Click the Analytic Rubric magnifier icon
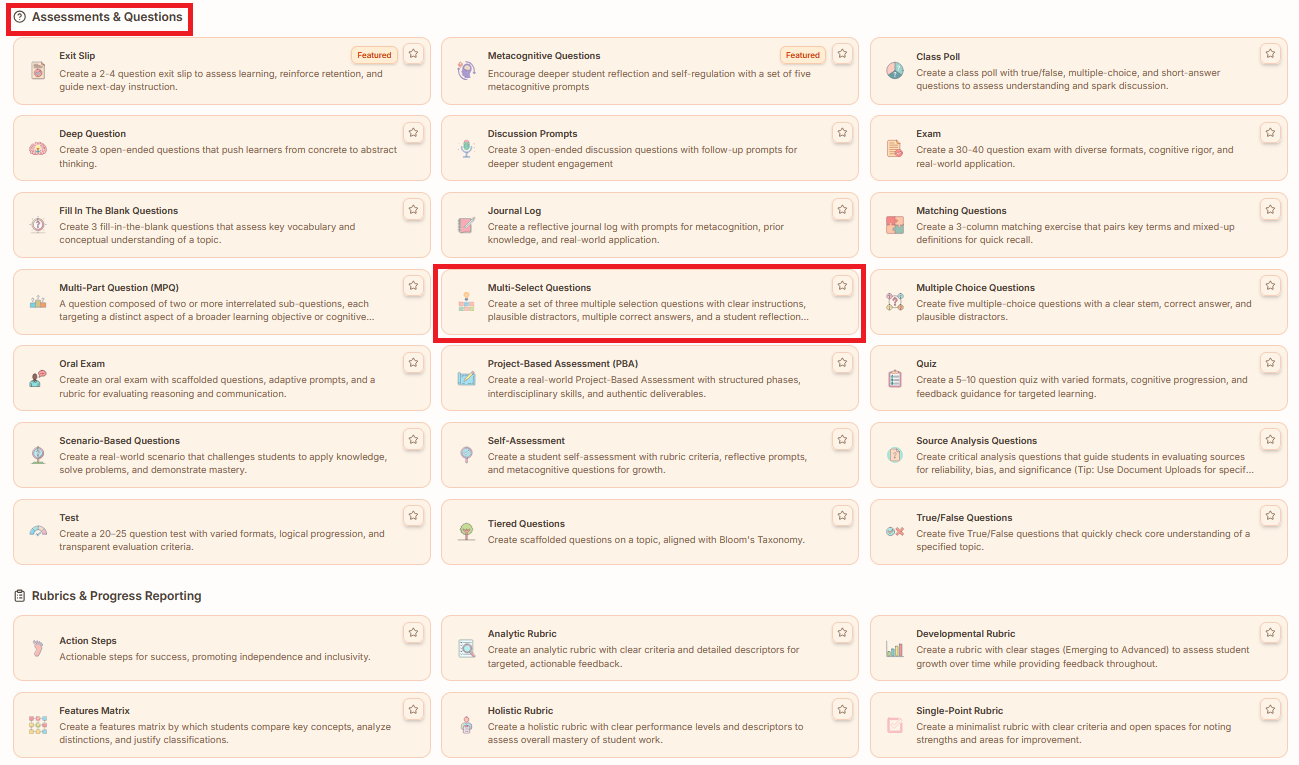Viewport: 1299px width, 765px height. 465,648
